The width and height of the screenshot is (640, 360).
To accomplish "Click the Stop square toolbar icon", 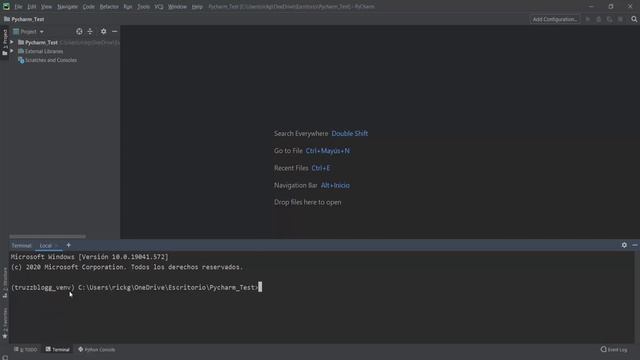I will click(620, 19).
